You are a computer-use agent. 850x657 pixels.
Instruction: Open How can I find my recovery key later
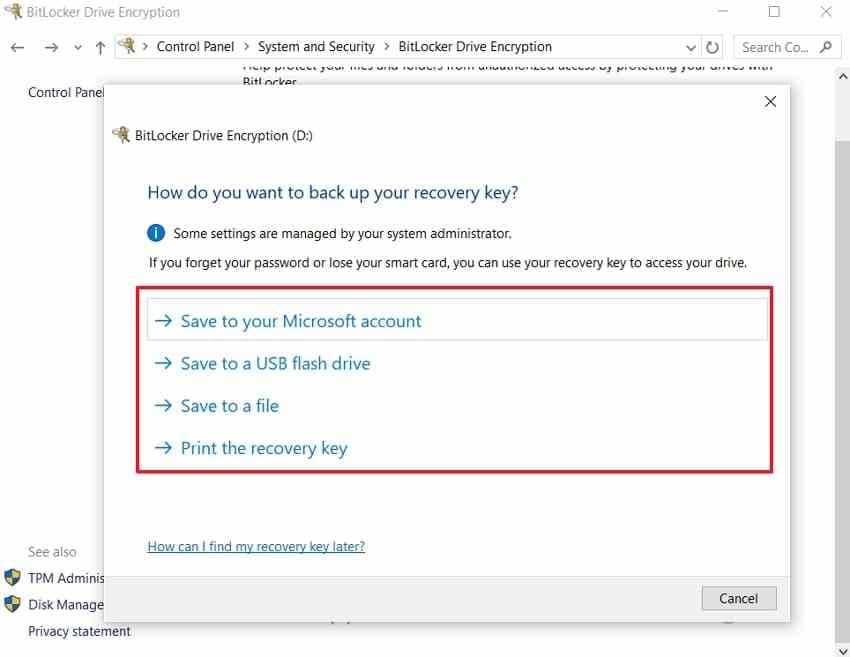(256, 546)
